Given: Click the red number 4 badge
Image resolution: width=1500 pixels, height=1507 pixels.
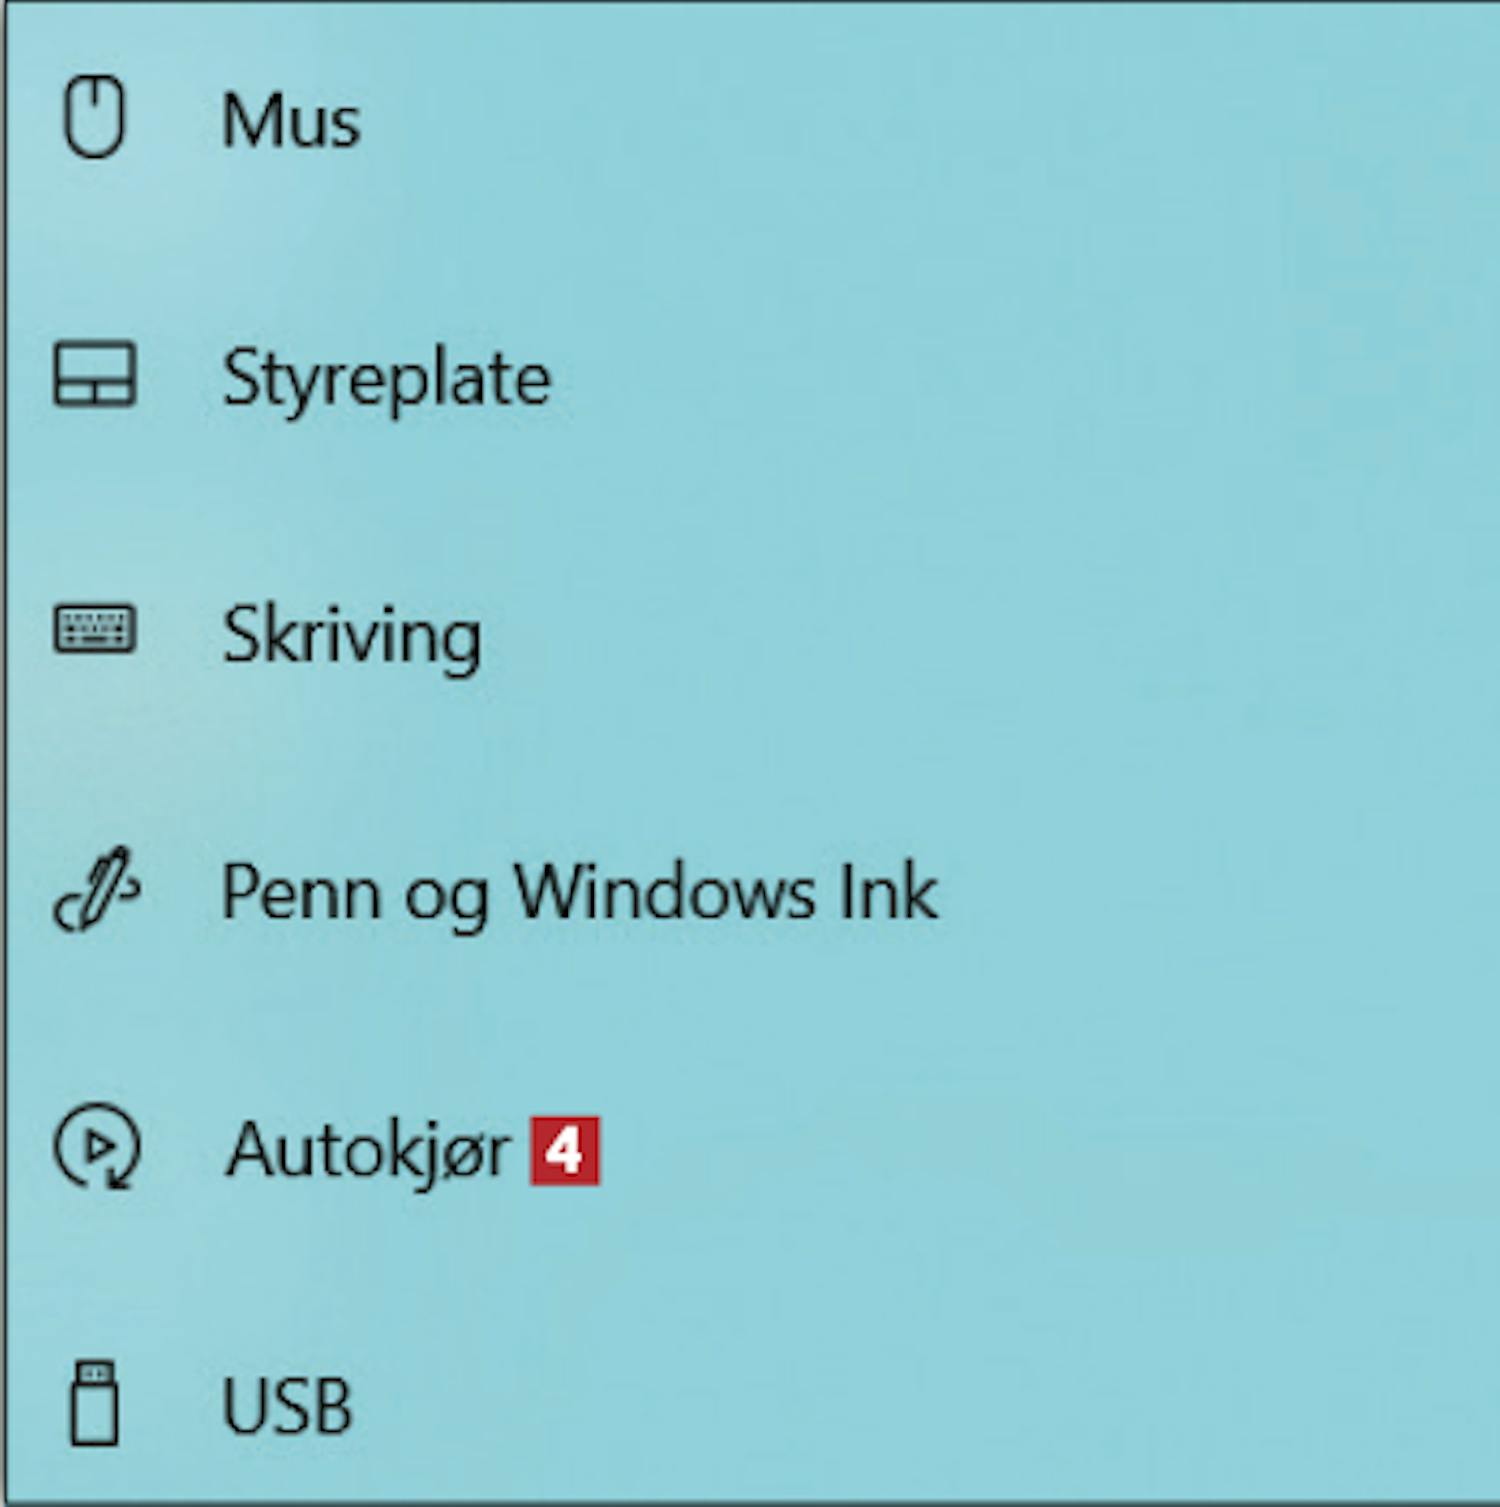Looking at the screenshot, I should [x=565, y=1151].
